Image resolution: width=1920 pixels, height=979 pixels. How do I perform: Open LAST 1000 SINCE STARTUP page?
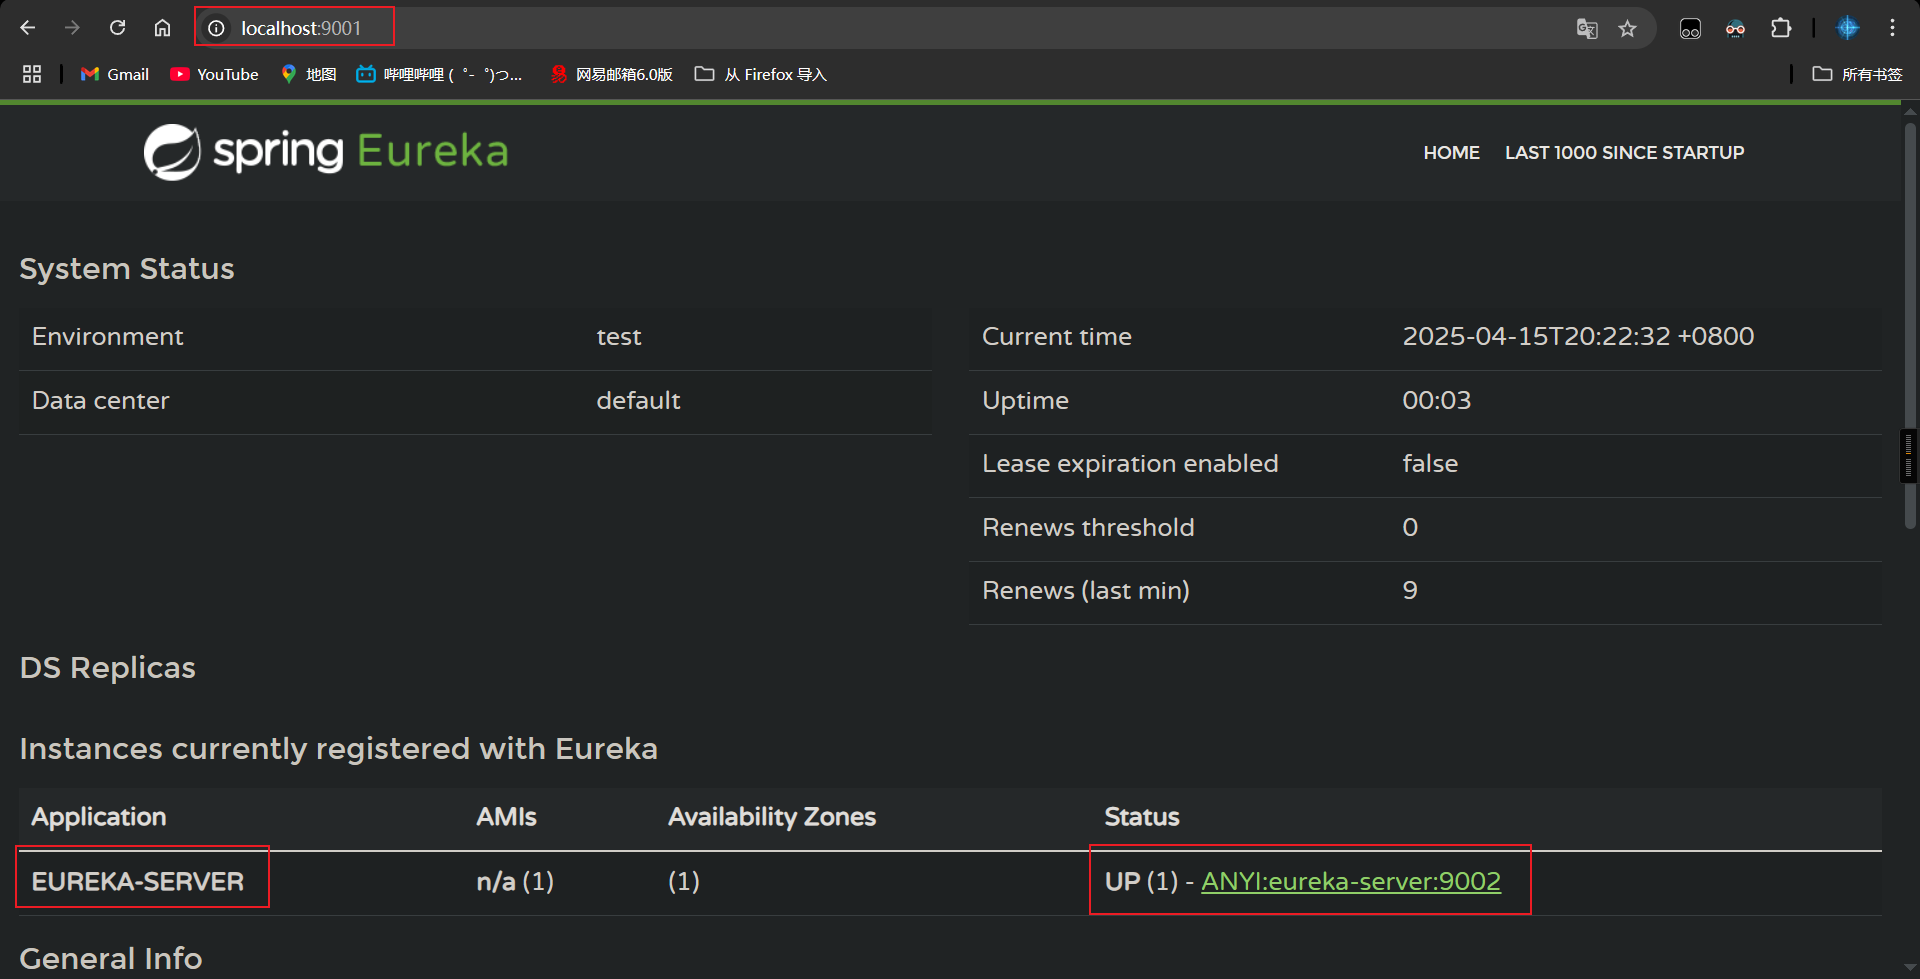(1624, 152)
